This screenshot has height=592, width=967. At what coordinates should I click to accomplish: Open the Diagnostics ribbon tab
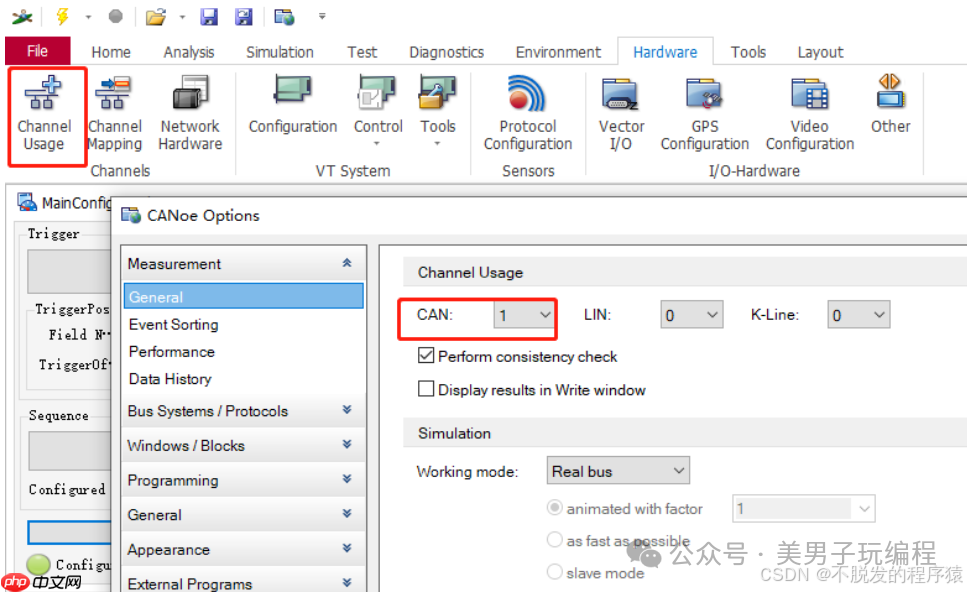(x=446, y=52)
